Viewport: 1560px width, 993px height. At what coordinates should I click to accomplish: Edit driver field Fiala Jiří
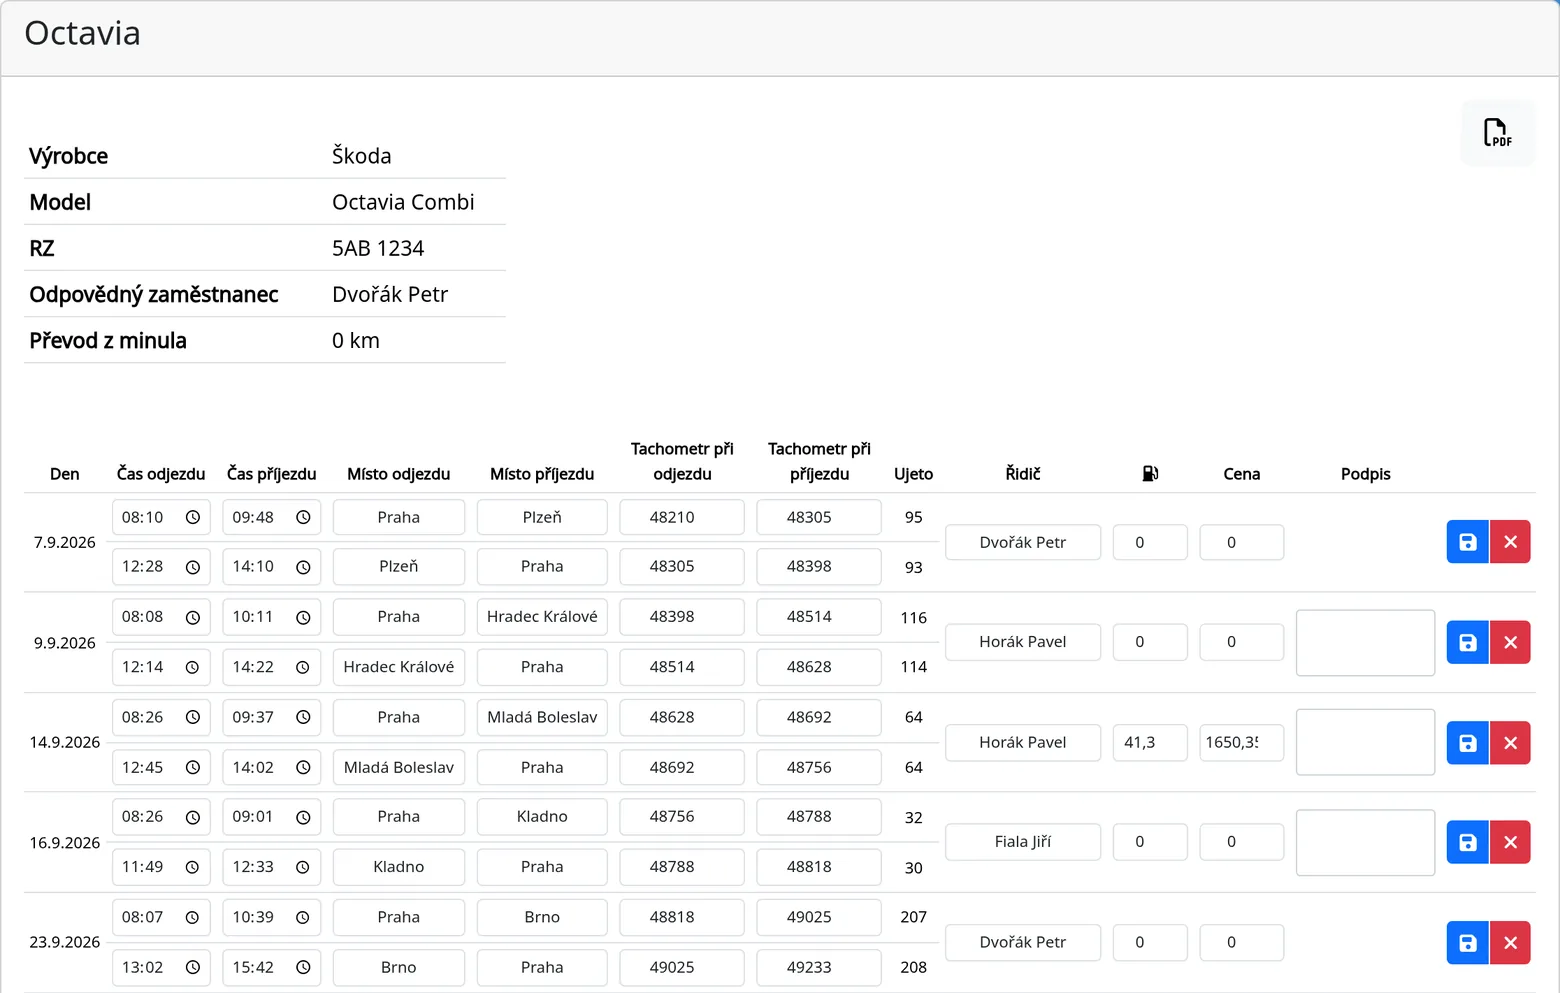[x=1023, y=842]
